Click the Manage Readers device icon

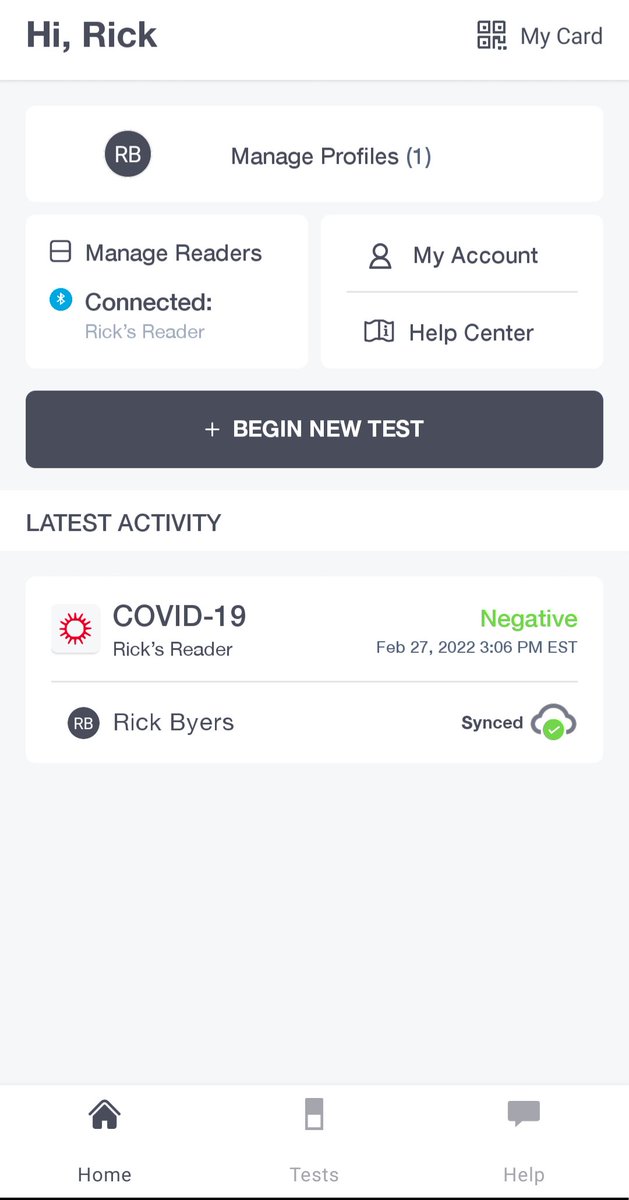(x=61, y=252)
